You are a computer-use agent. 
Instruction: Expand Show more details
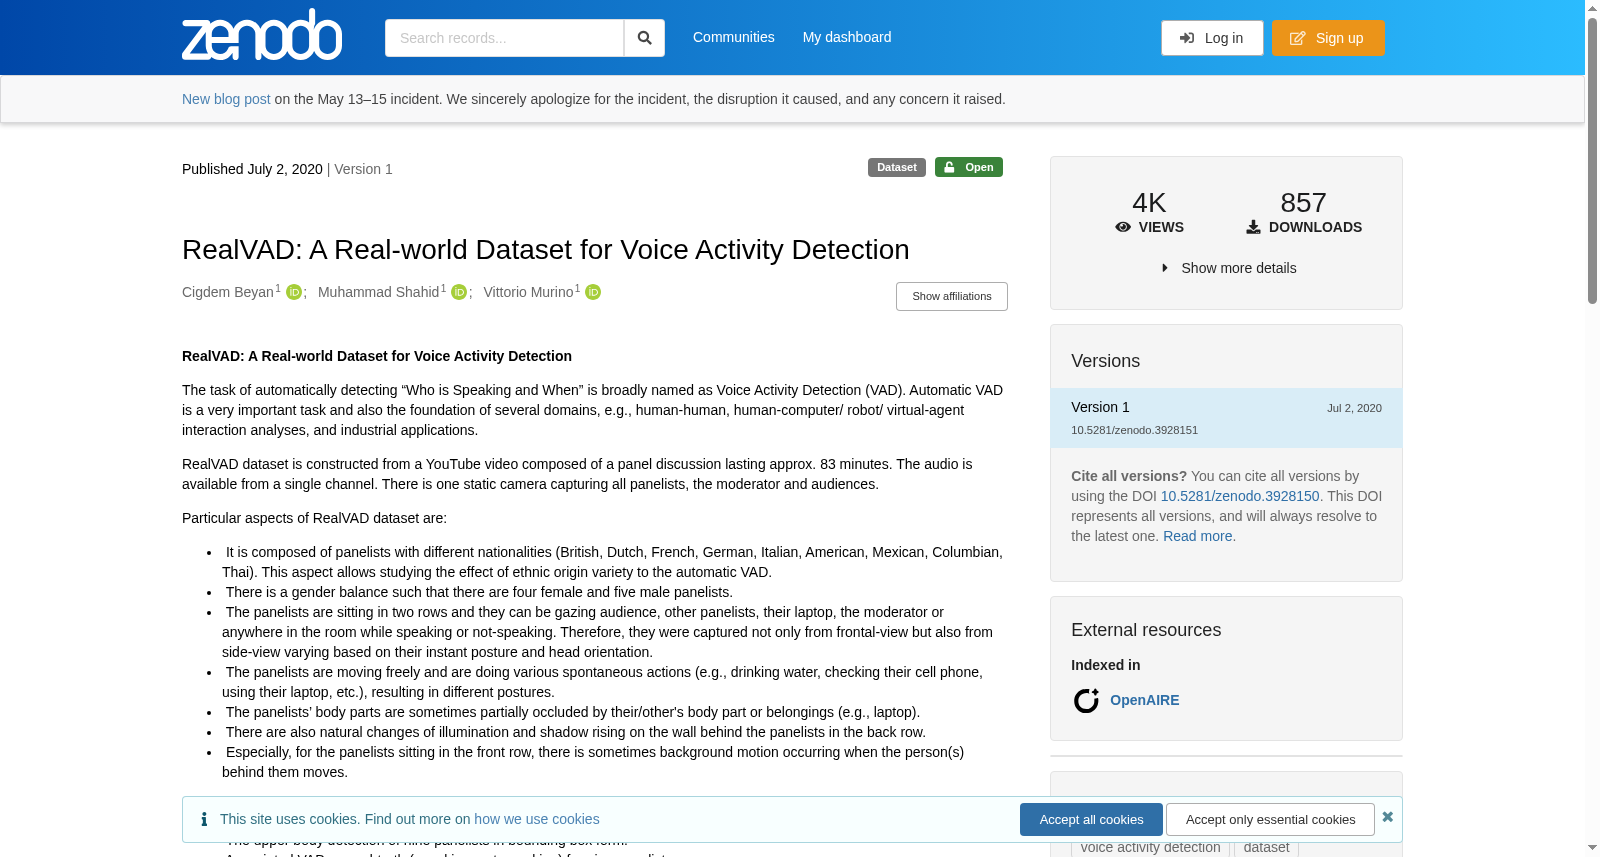coord(1228,268)
